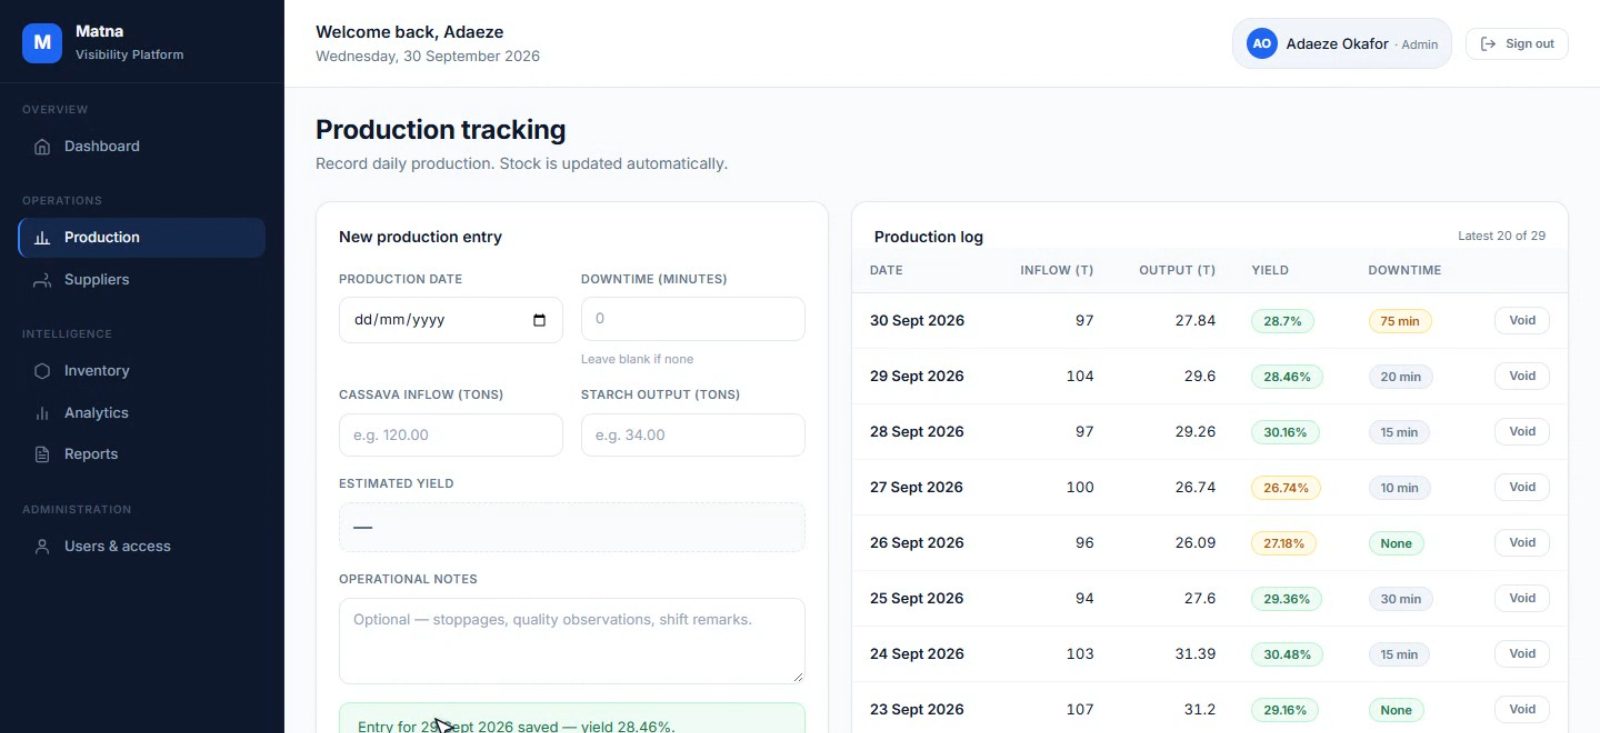Viewport: 1600px width, 733px height.
Task: Void the 28 Sept 2026 entry
Action: (x=1522, y=431)
